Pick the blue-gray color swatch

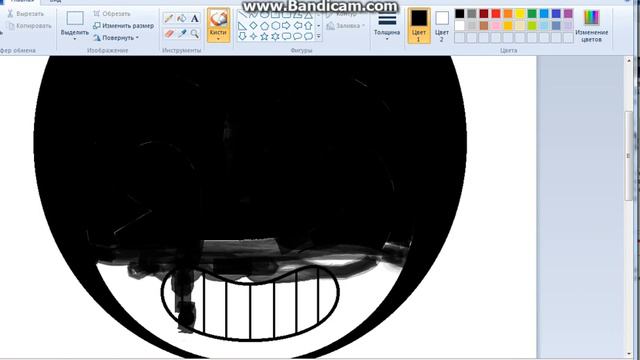556,26
